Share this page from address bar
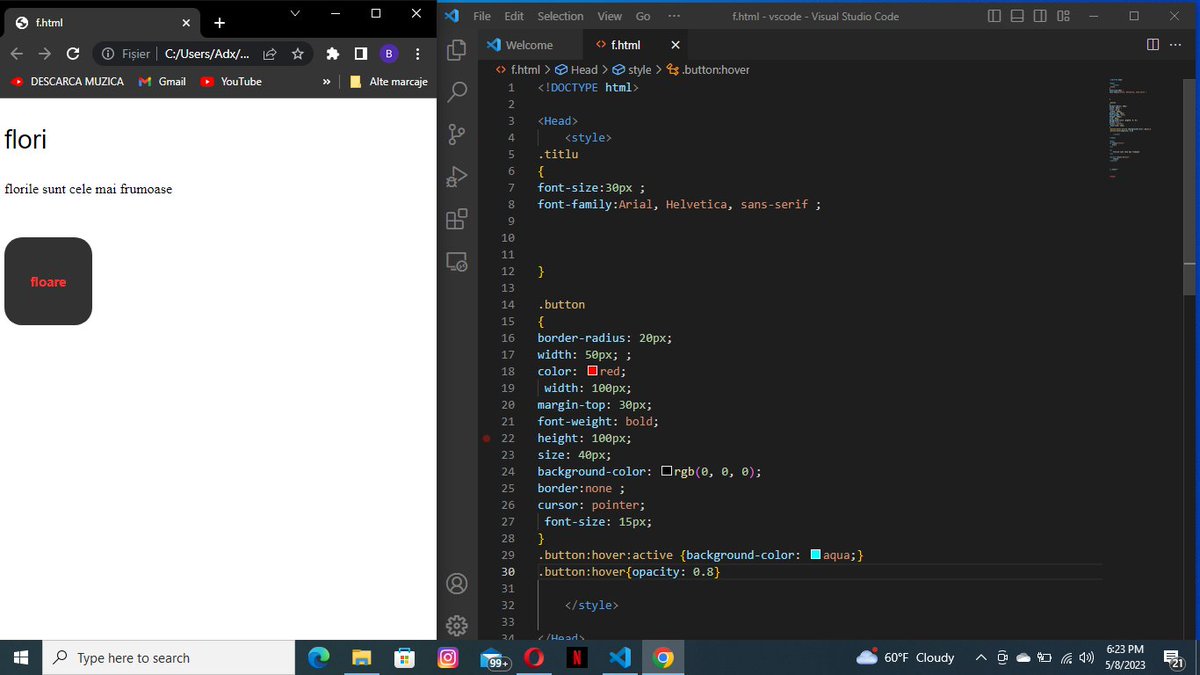1200x675 pixels. click(x=270, y=54)
